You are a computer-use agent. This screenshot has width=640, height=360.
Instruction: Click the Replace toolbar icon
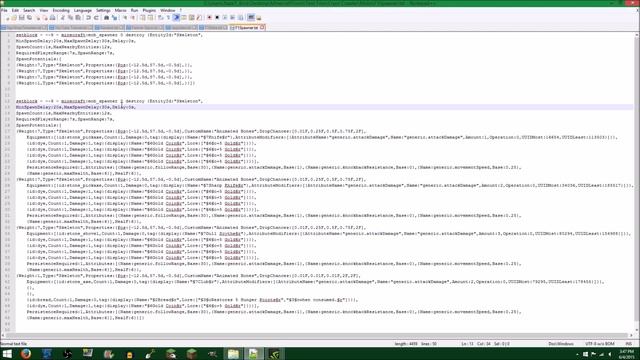pyautogui.click(x=114, y=18)
